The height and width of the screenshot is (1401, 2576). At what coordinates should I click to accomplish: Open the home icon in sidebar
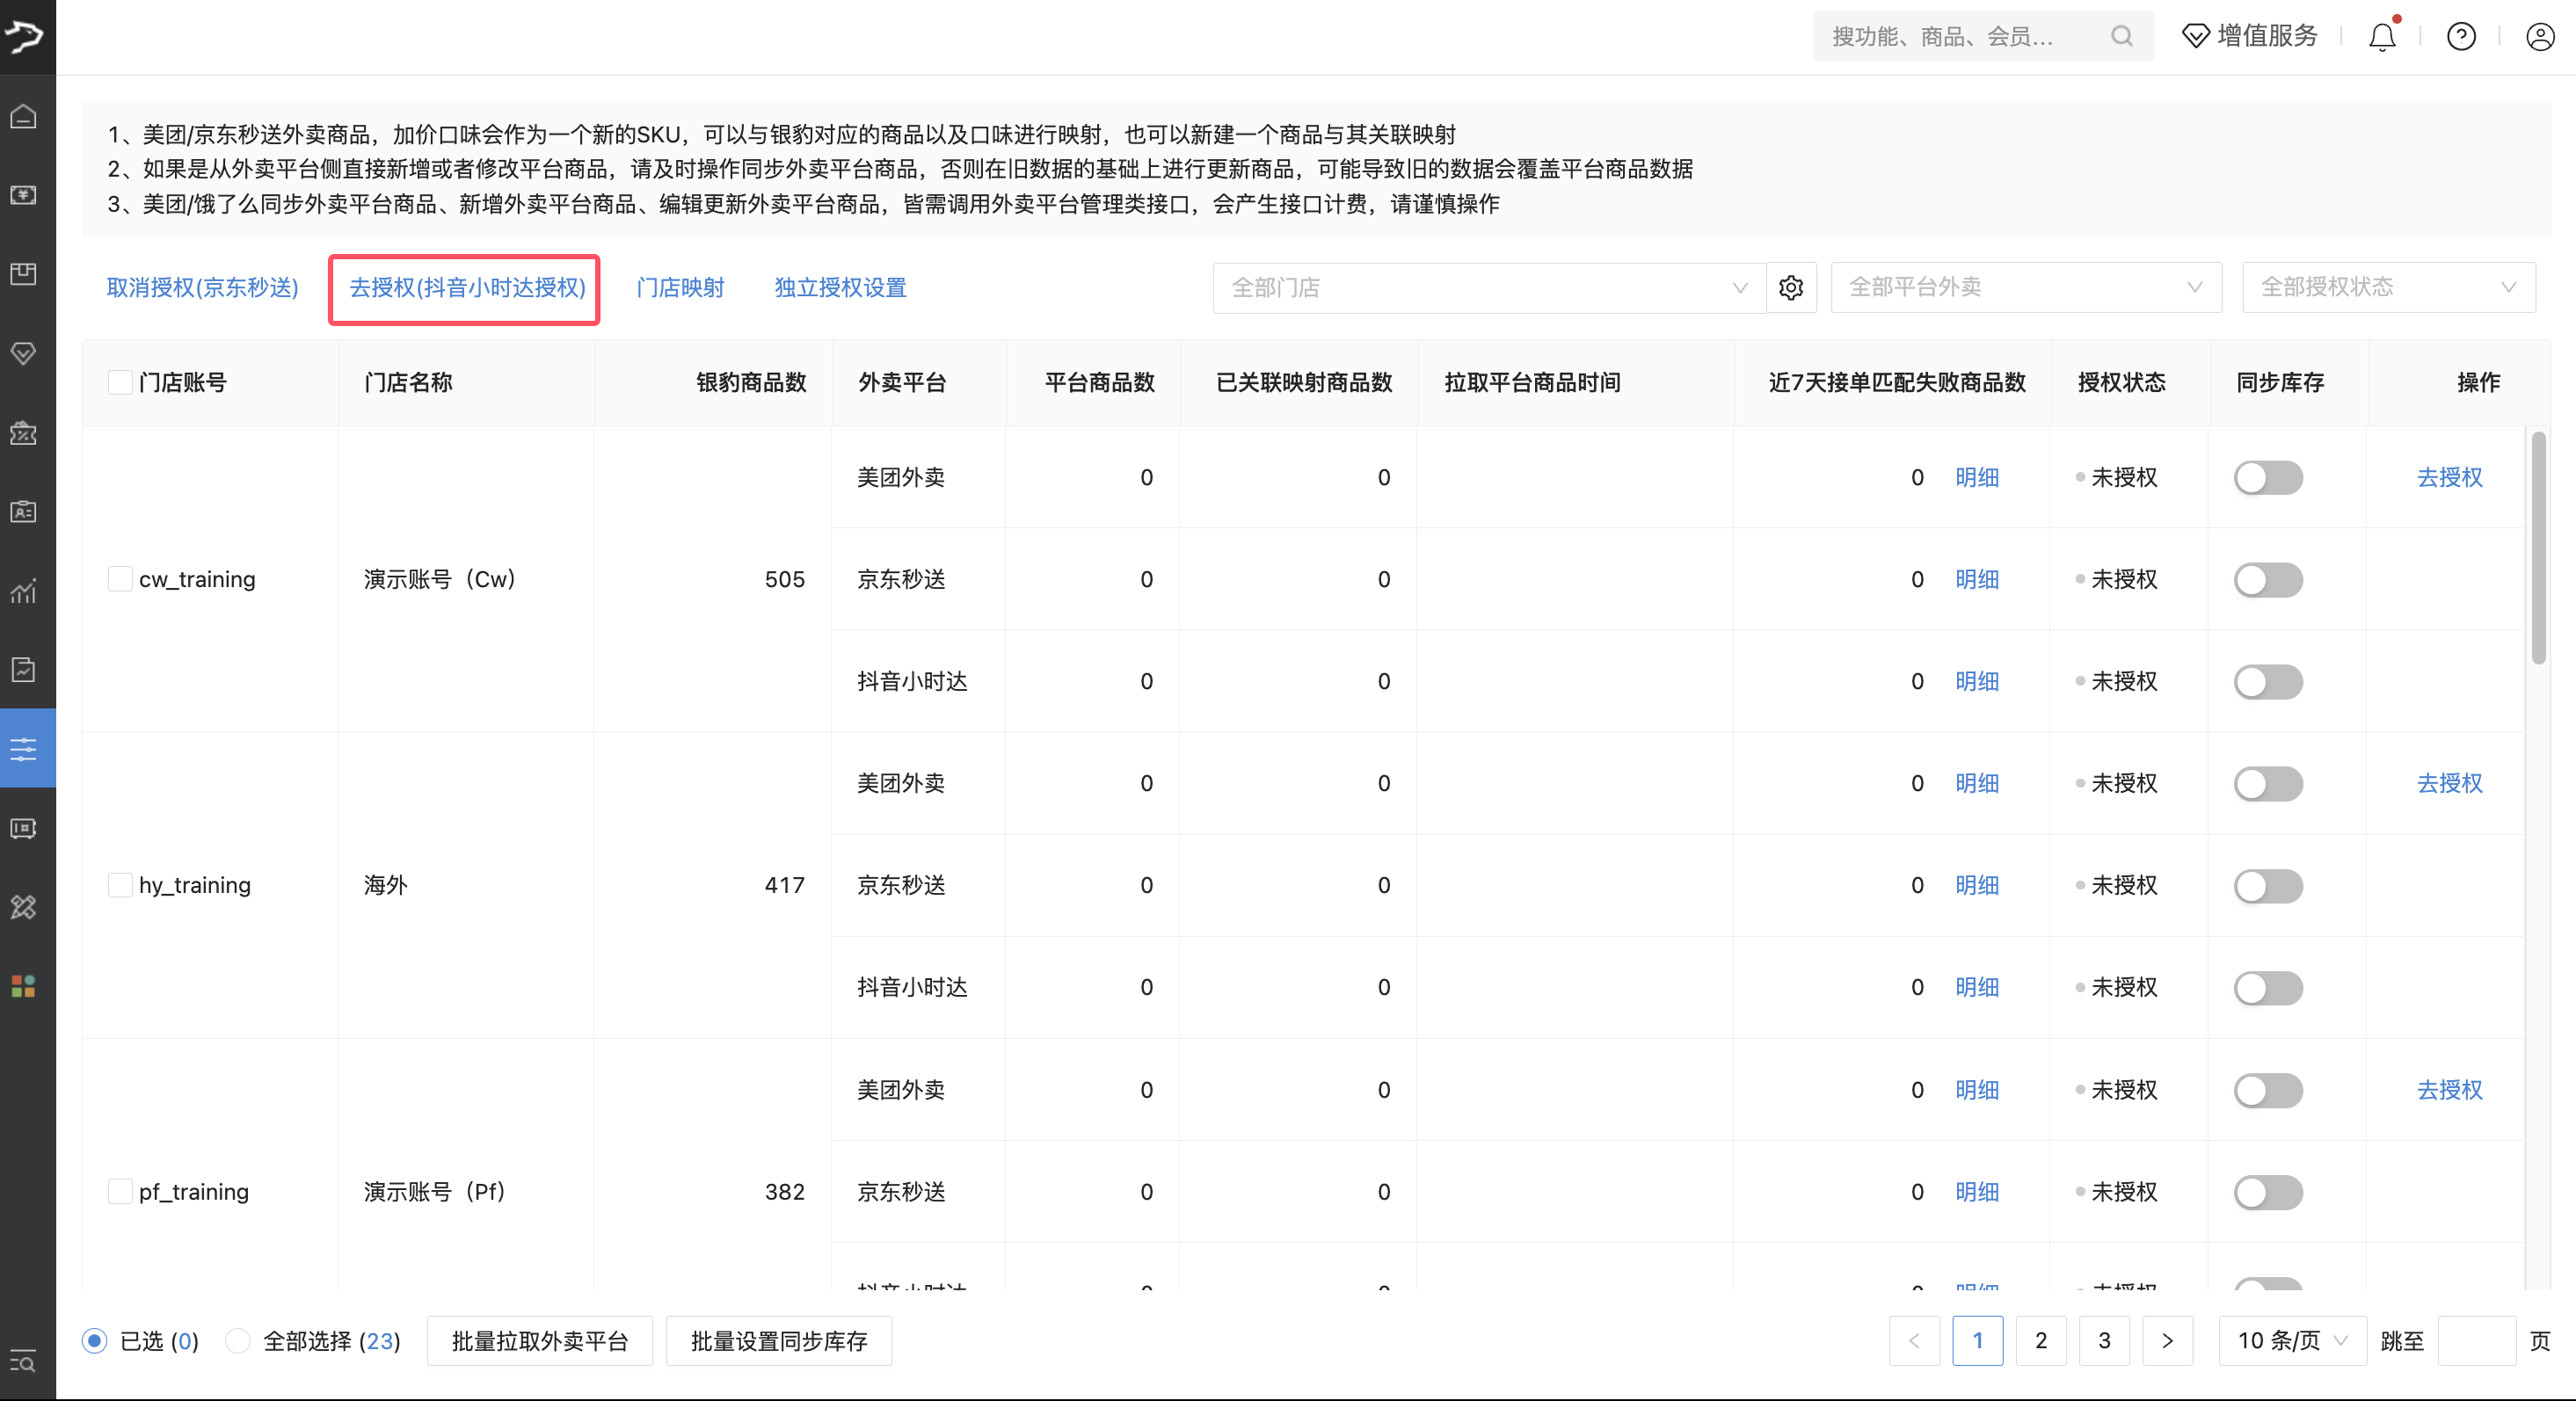point(24,116)
